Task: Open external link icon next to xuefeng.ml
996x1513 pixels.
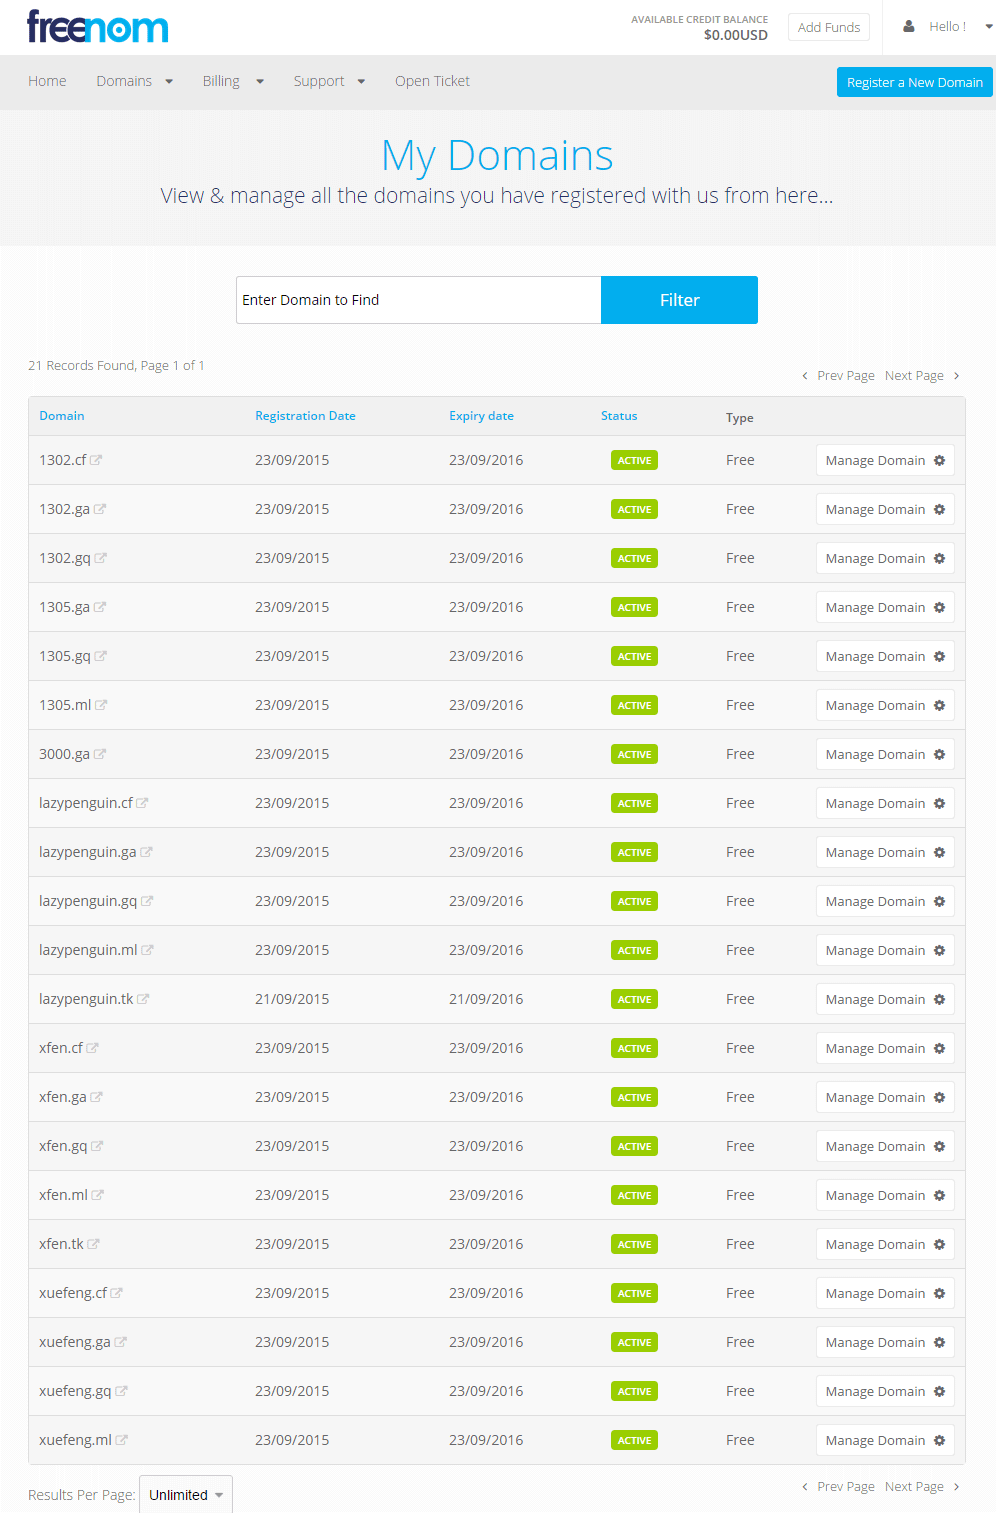Action: click(122, 1440)
